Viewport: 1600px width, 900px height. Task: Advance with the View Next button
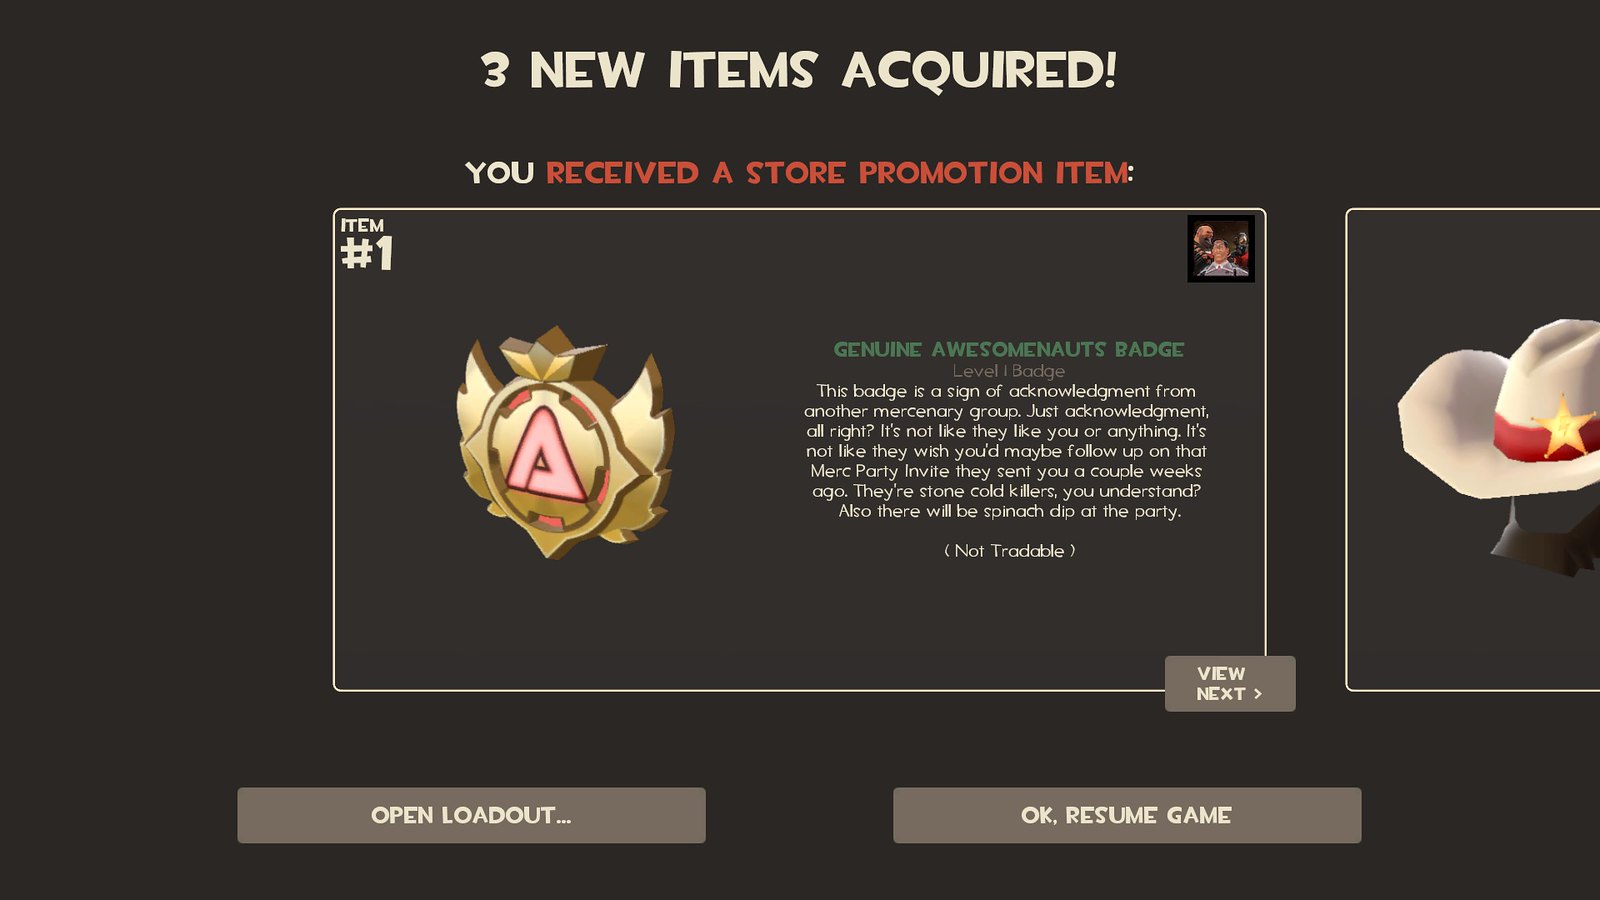pos(1230,684)
